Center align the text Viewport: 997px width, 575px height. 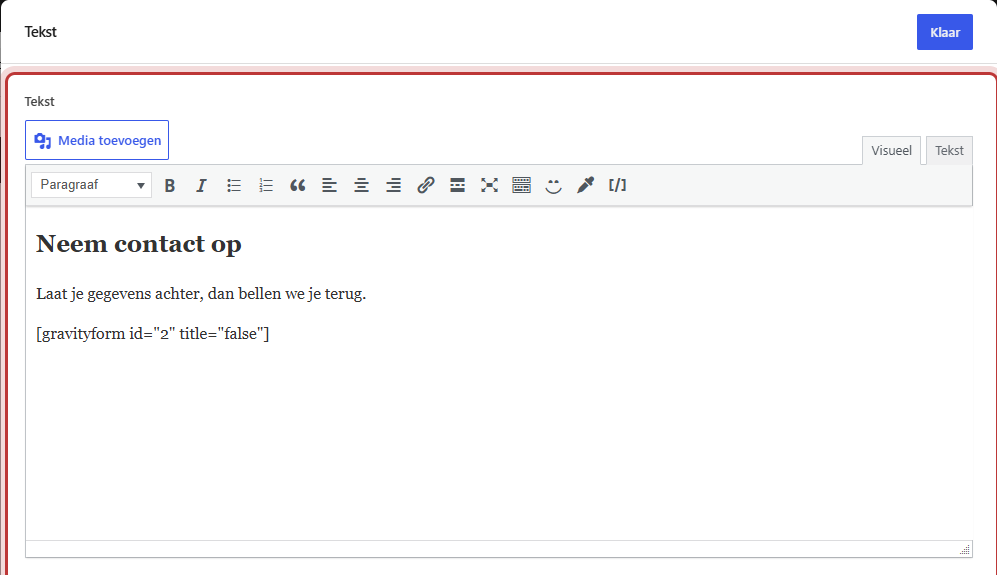(362, 185)
